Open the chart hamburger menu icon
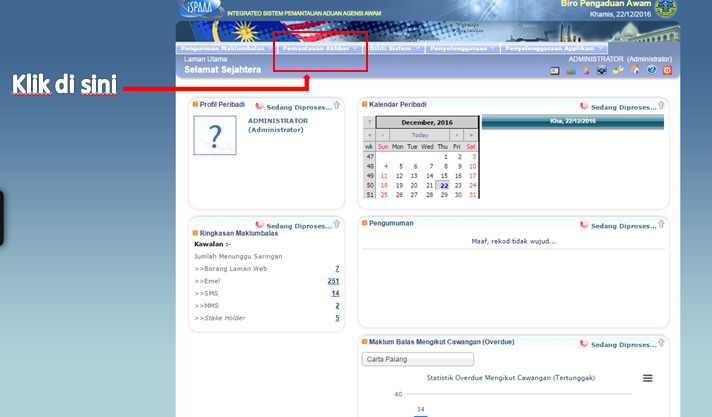This screenshot has width=712, height=417. [648, 378]
